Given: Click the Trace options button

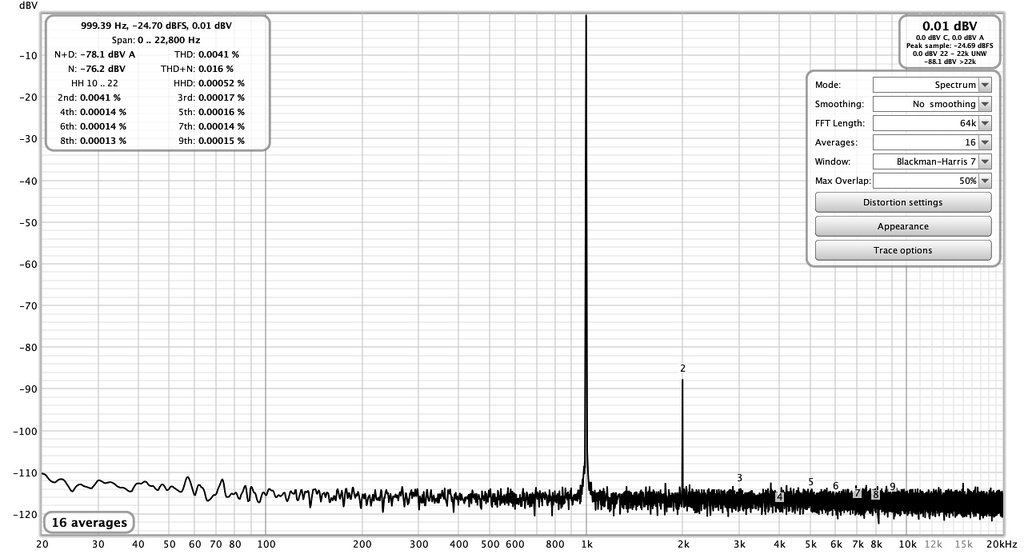Looking at the screenshot, I should (x=903, y=250).
